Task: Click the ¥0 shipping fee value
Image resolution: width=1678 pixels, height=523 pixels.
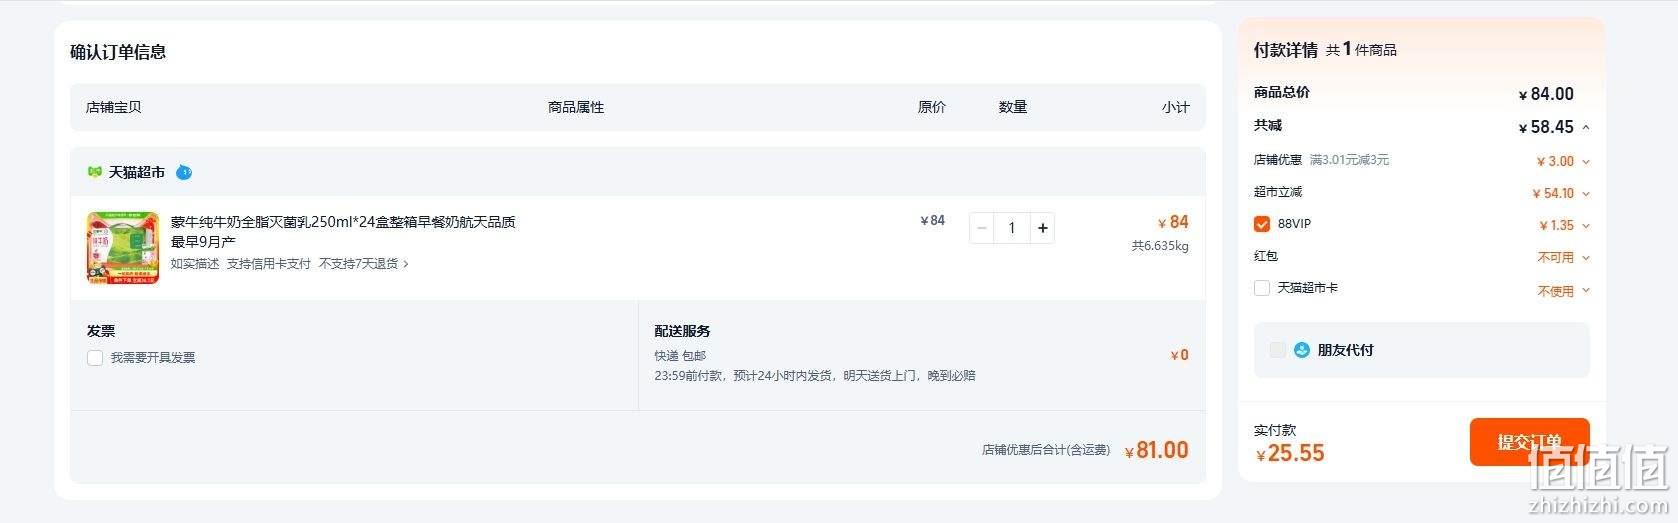Action: (x=1180, y=355)
